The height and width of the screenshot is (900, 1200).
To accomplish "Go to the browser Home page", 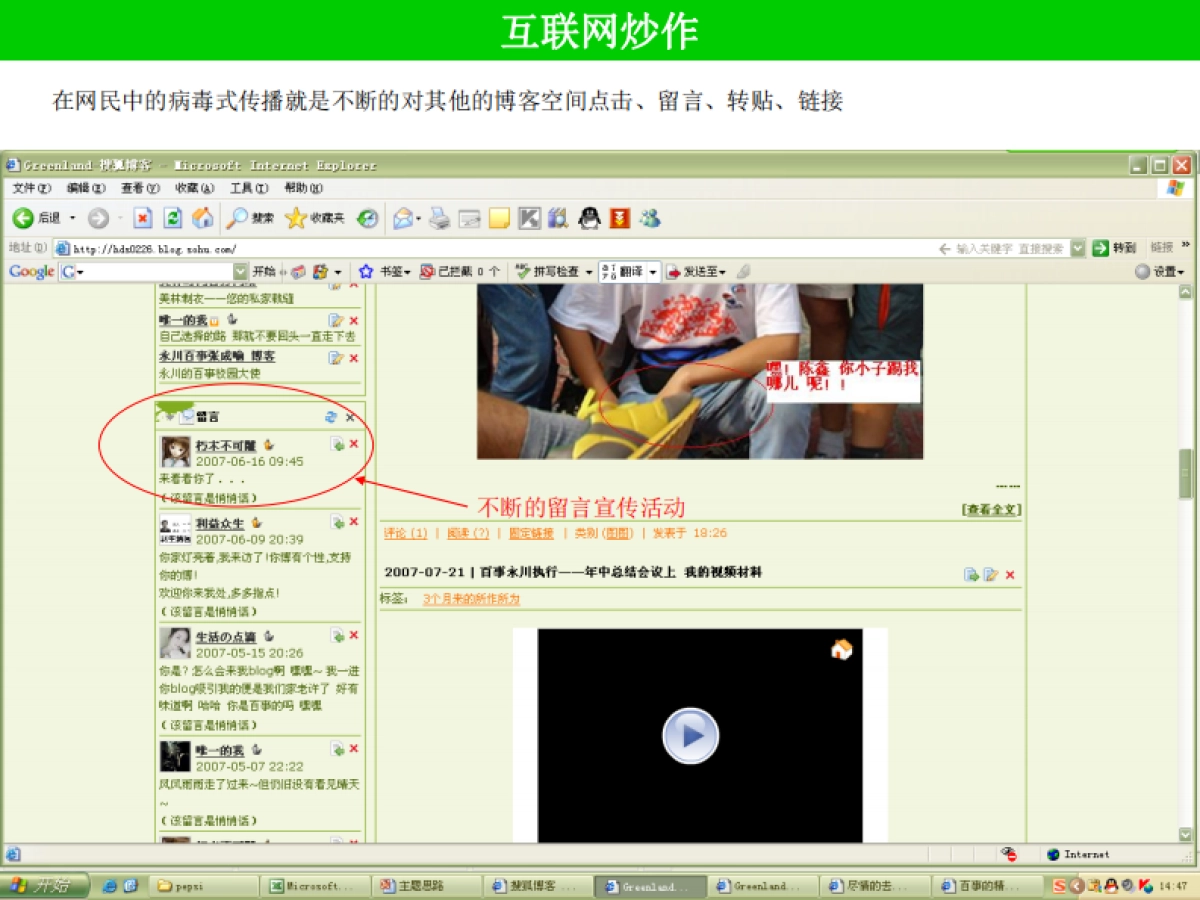I will pos(205,218).
